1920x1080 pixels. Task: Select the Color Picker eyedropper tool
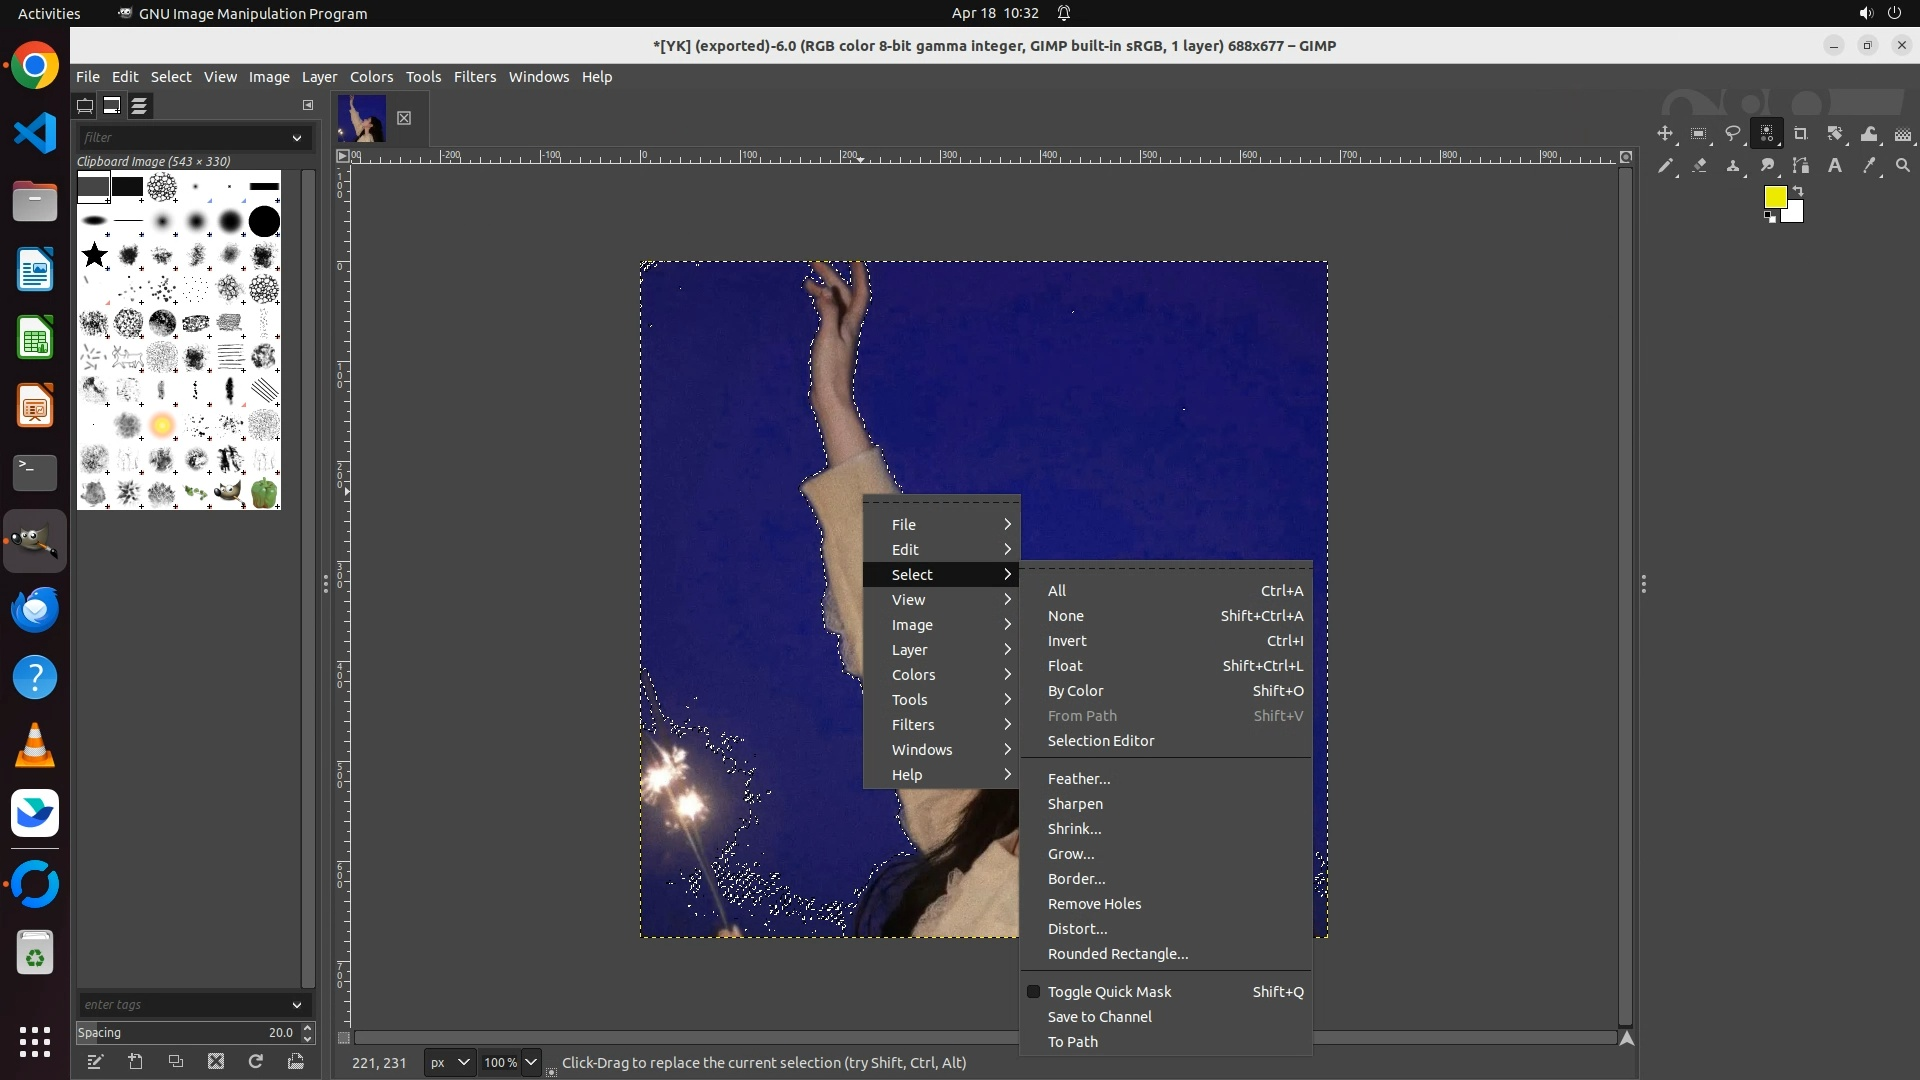pyautogui.click(x=1869, y=166)
